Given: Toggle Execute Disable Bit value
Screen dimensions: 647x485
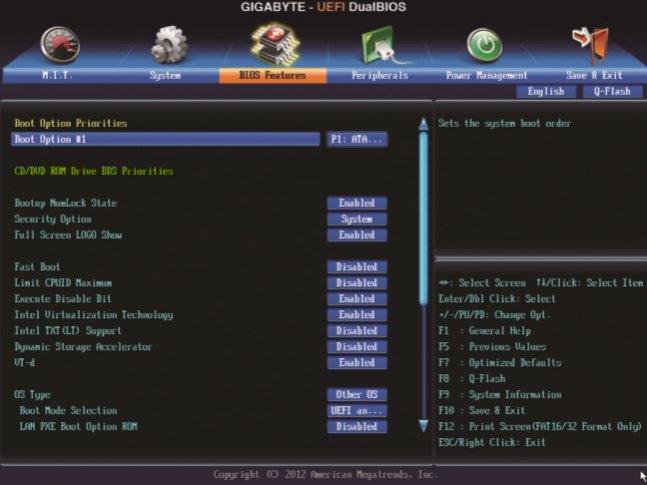Looking at the screenshot, I should pos(357,299).
